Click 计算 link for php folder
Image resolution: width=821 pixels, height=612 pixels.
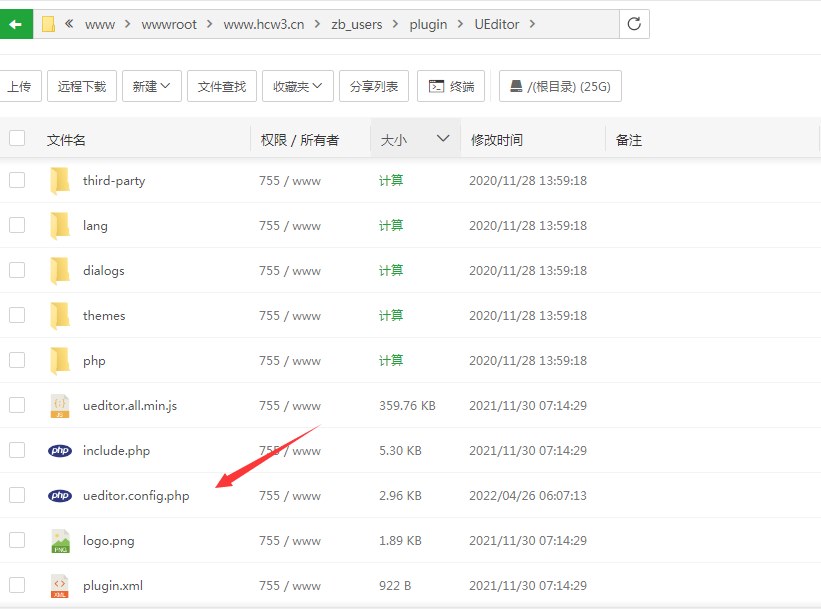point(391,361)
